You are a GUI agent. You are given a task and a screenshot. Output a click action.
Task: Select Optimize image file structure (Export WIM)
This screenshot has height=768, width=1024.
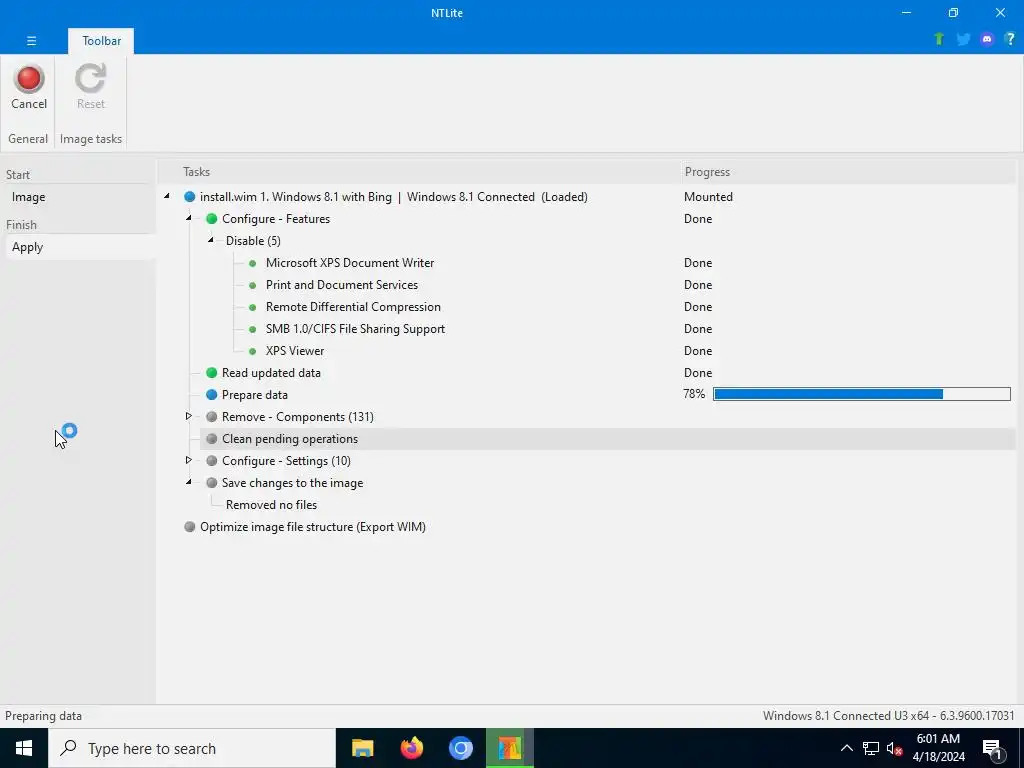[313, 527]
